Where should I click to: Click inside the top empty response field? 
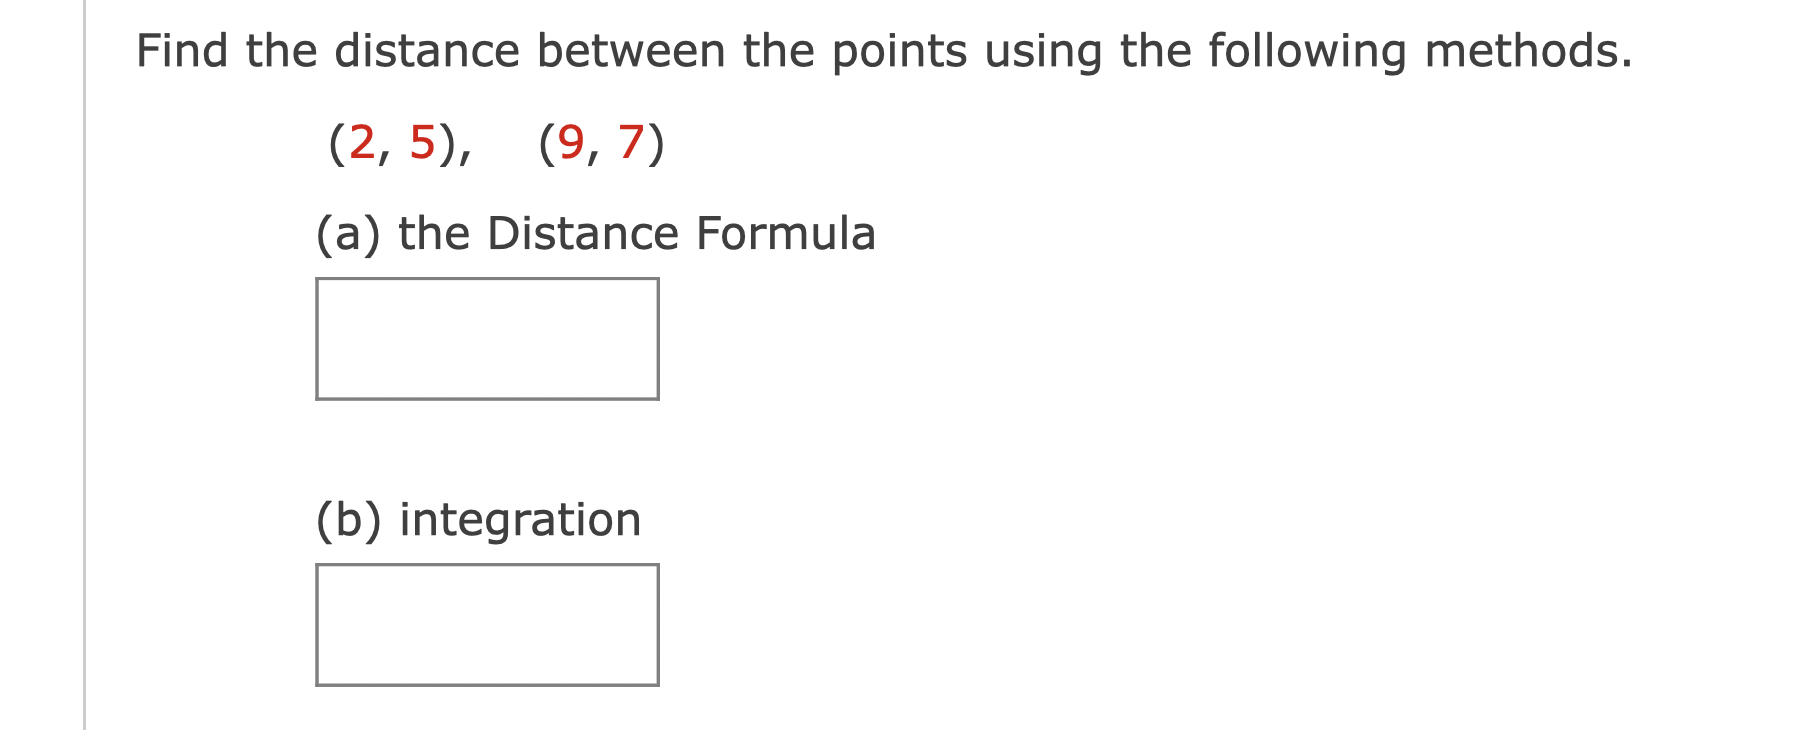[488, 340]
